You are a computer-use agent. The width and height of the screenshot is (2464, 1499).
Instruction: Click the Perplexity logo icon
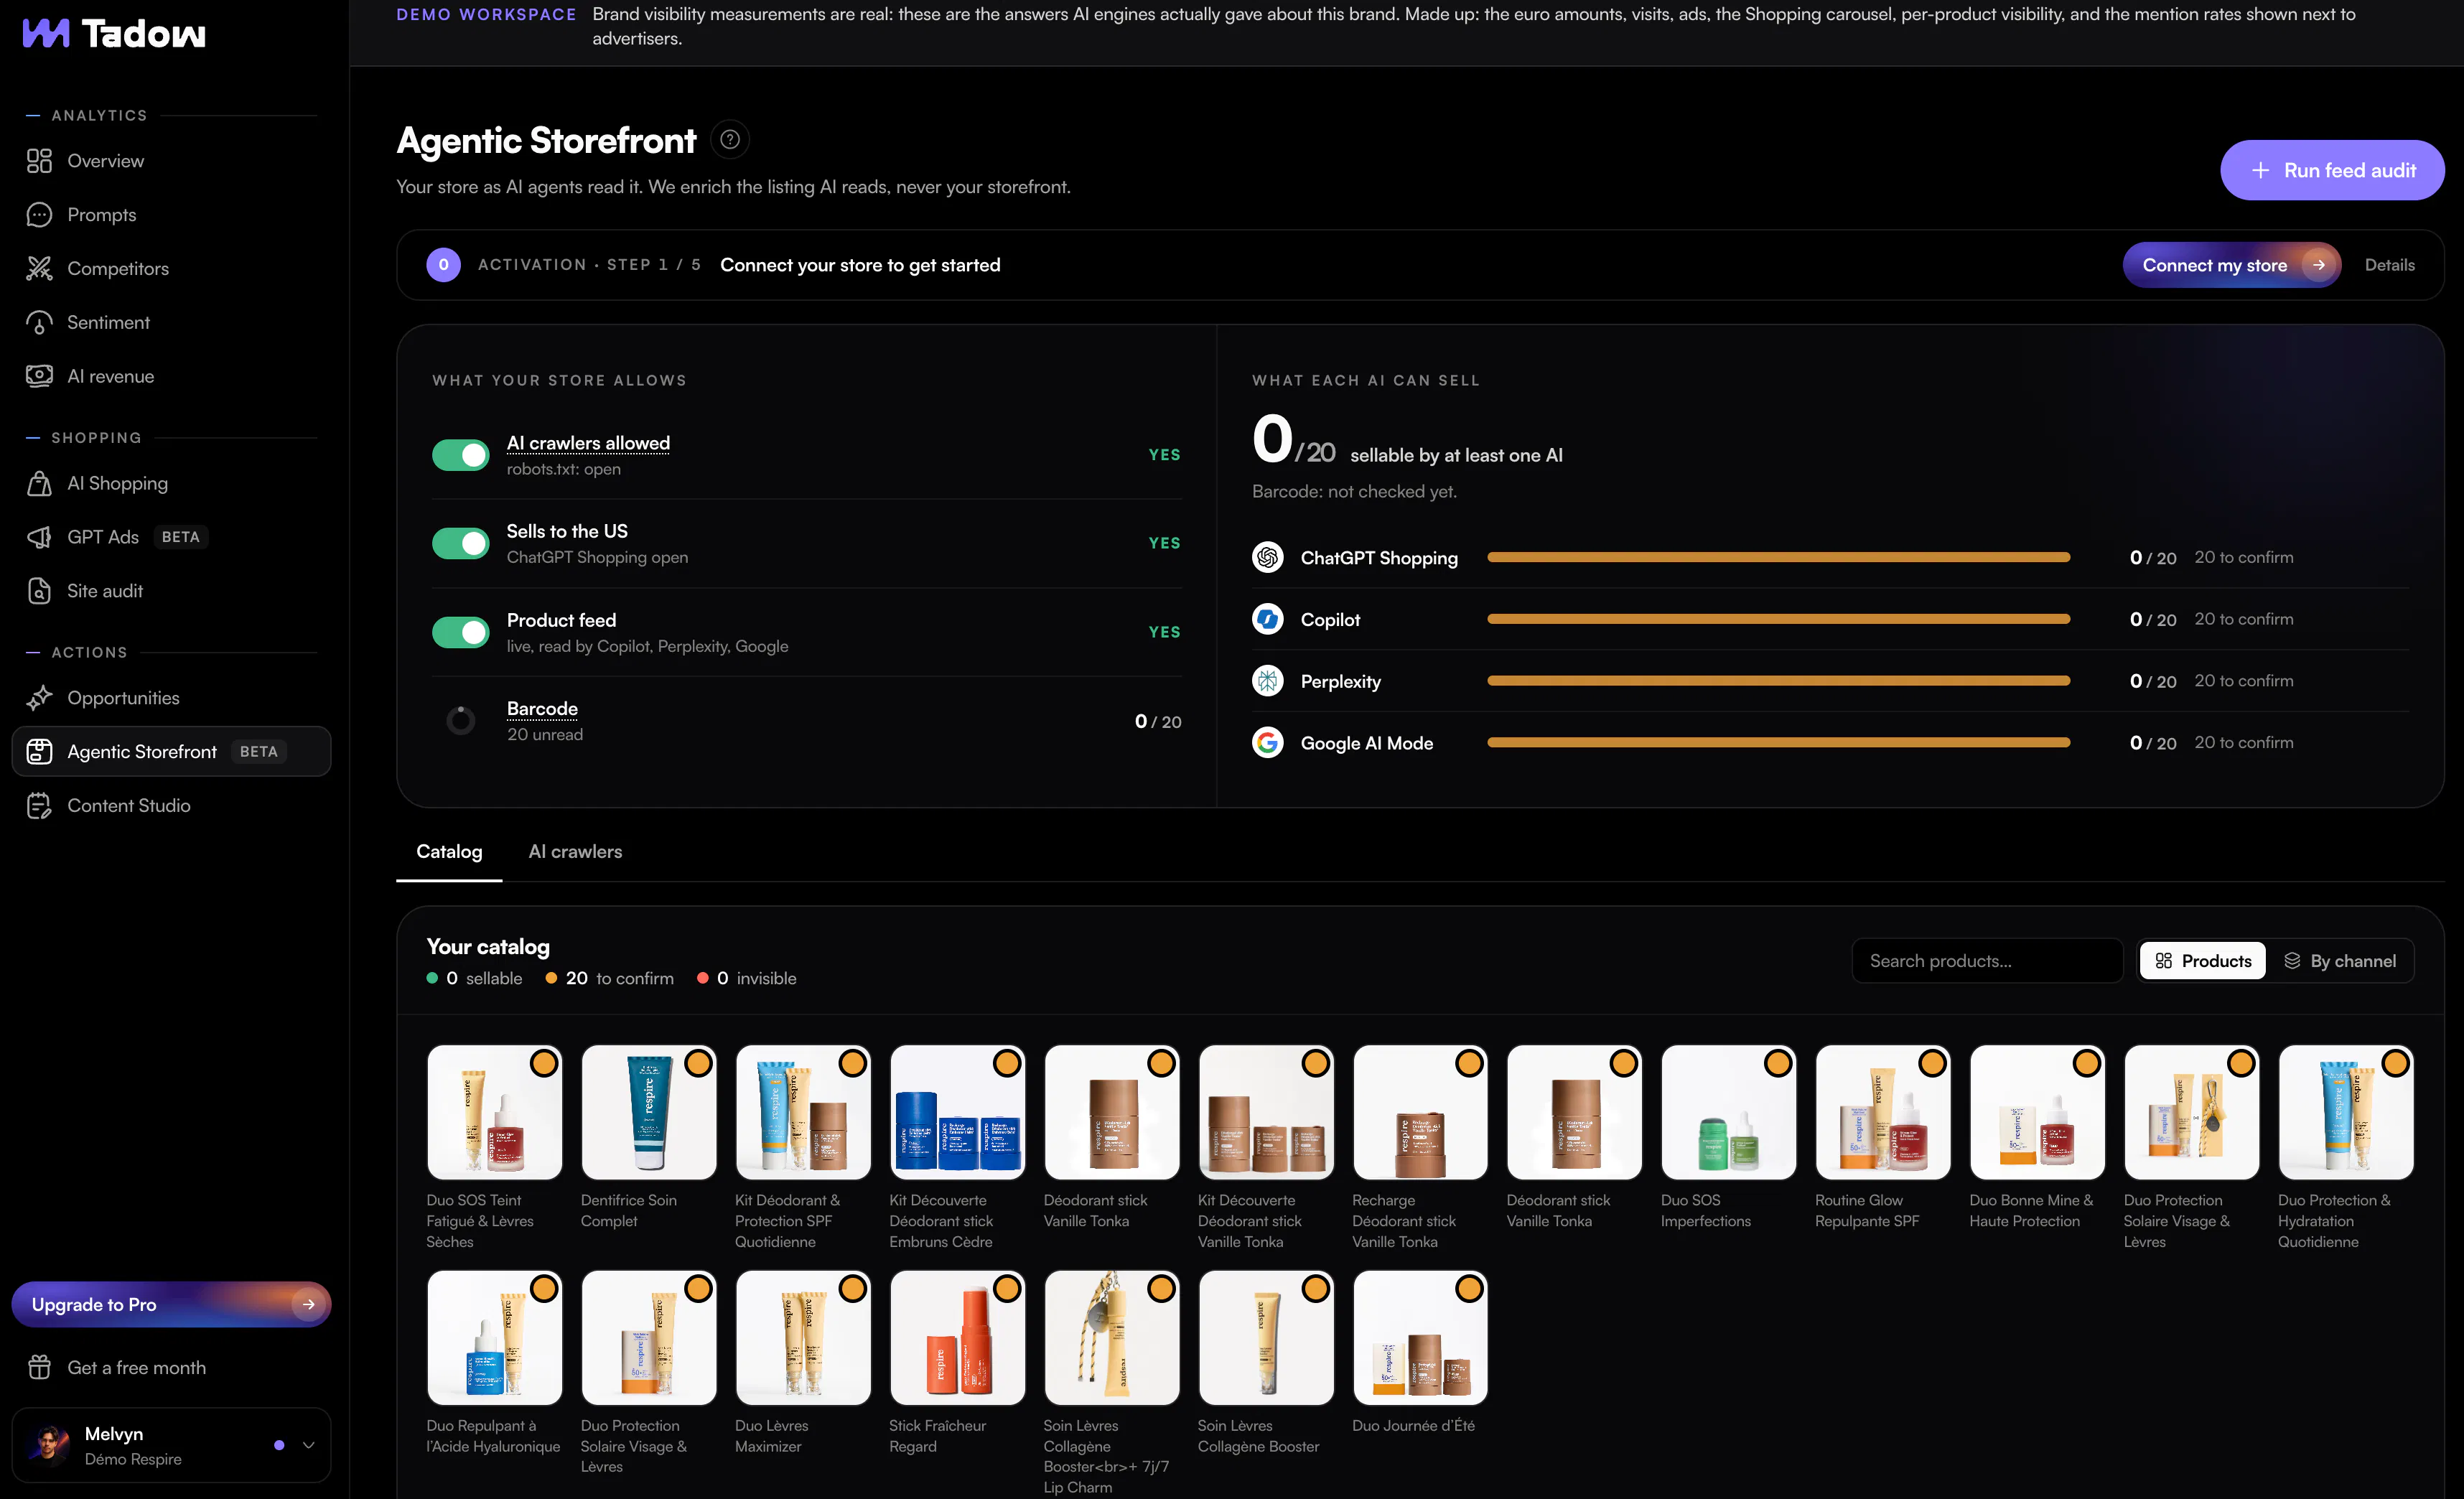1268,681
